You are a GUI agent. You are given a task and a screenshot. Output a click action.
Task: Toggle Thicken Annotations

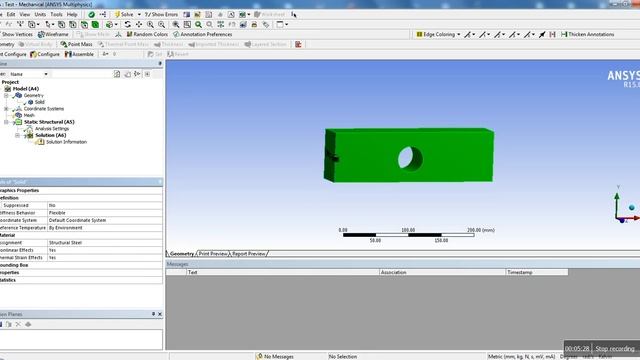(x=587, y=34)
